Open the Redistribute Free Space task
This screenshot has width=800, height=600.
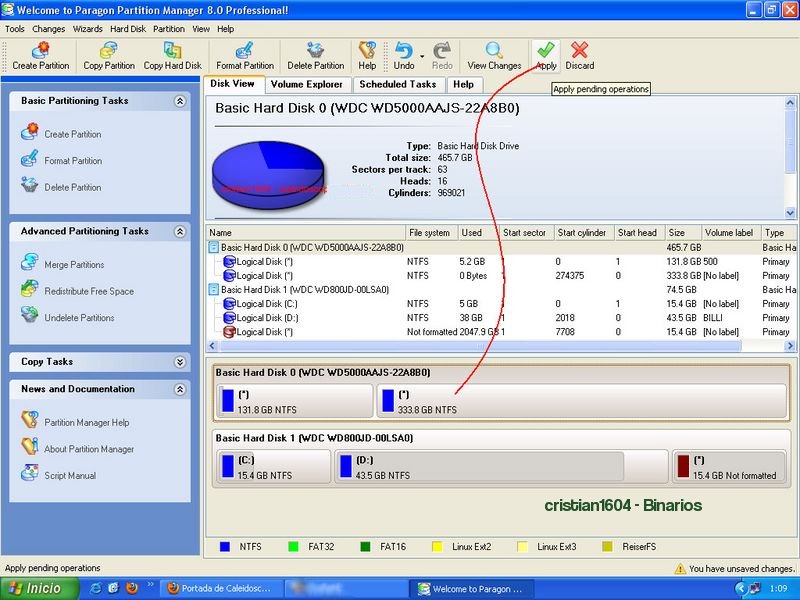[x=88, y=291]
